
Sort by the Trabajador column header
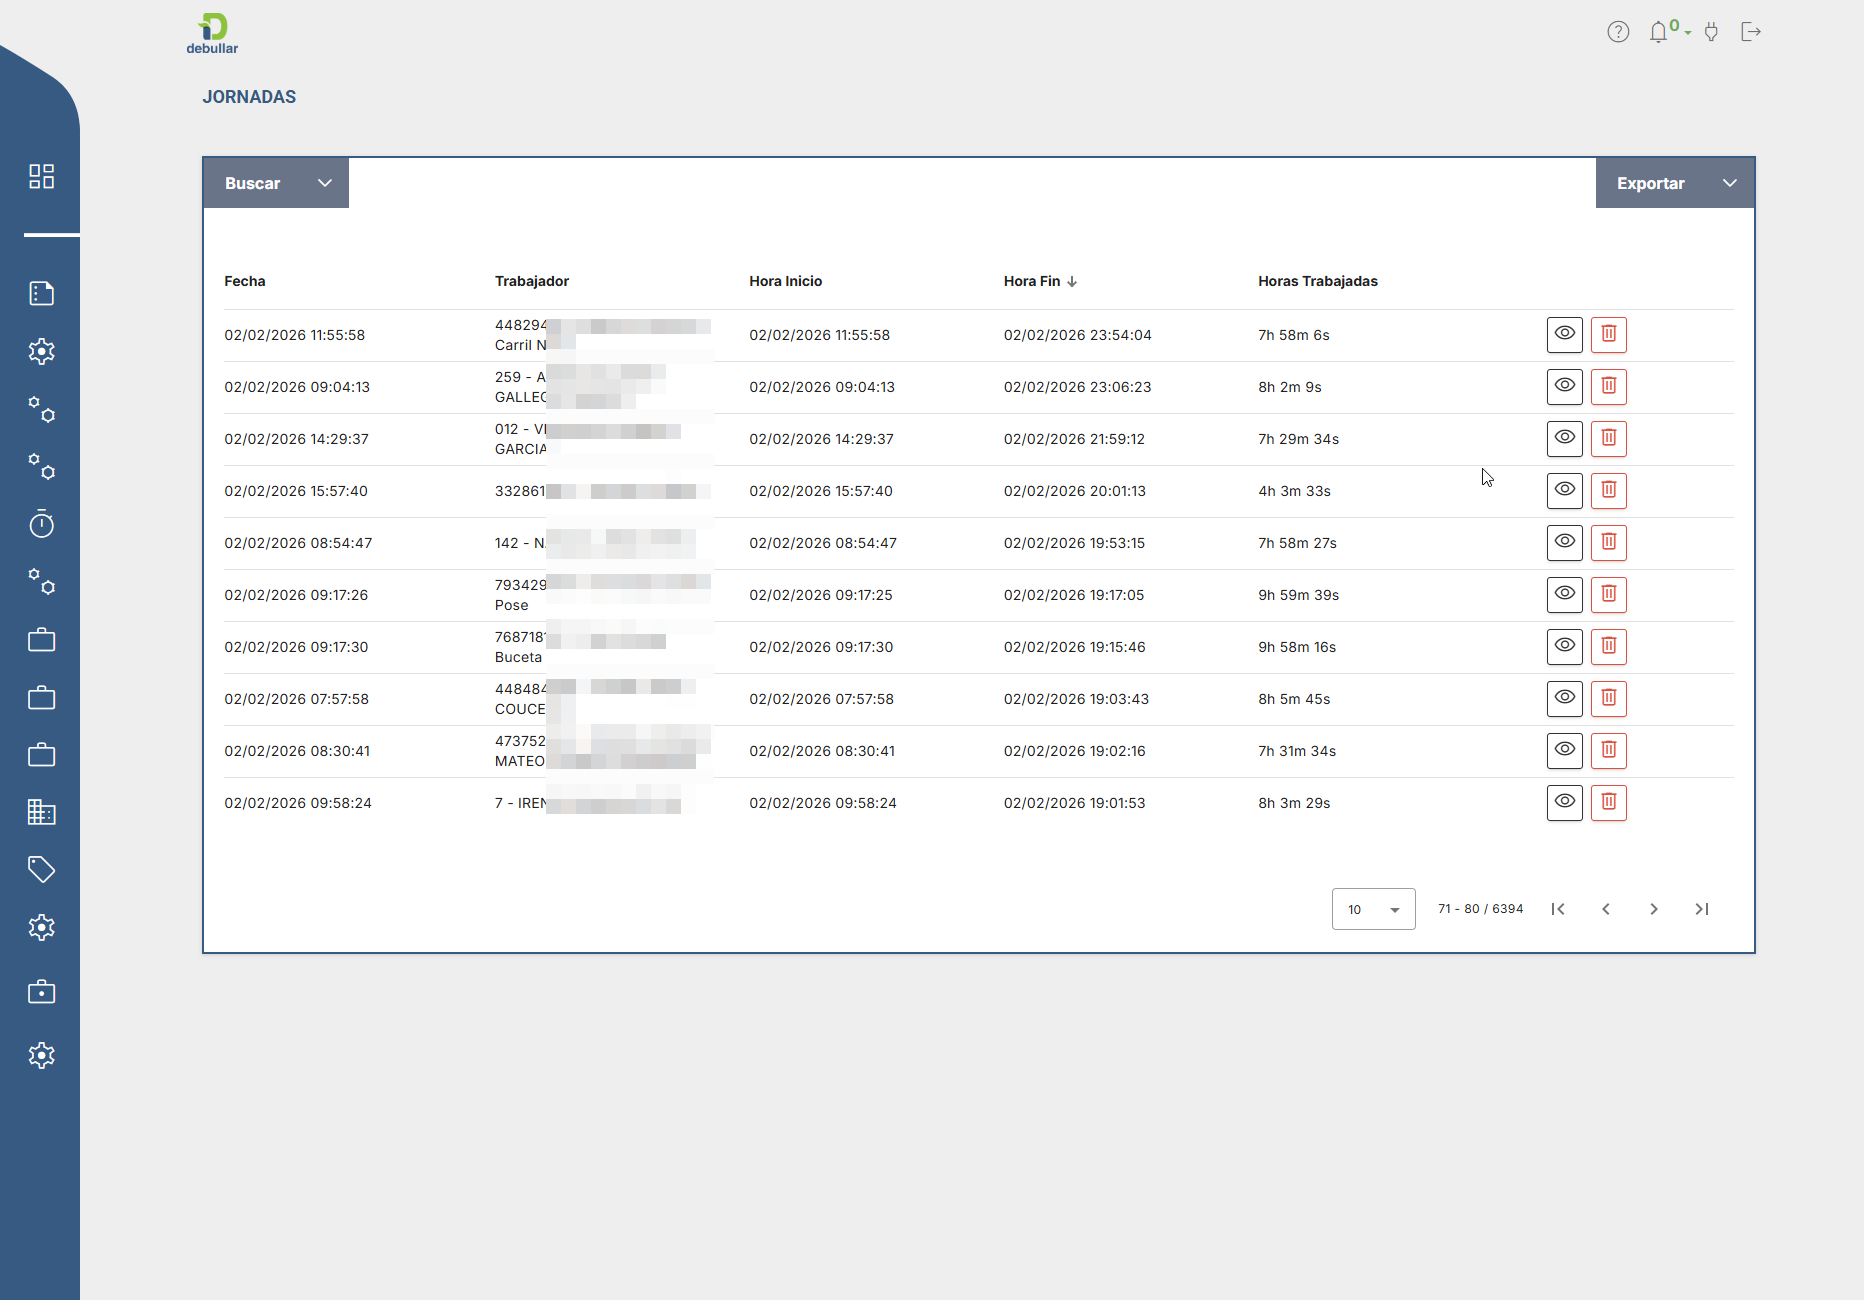531,281
